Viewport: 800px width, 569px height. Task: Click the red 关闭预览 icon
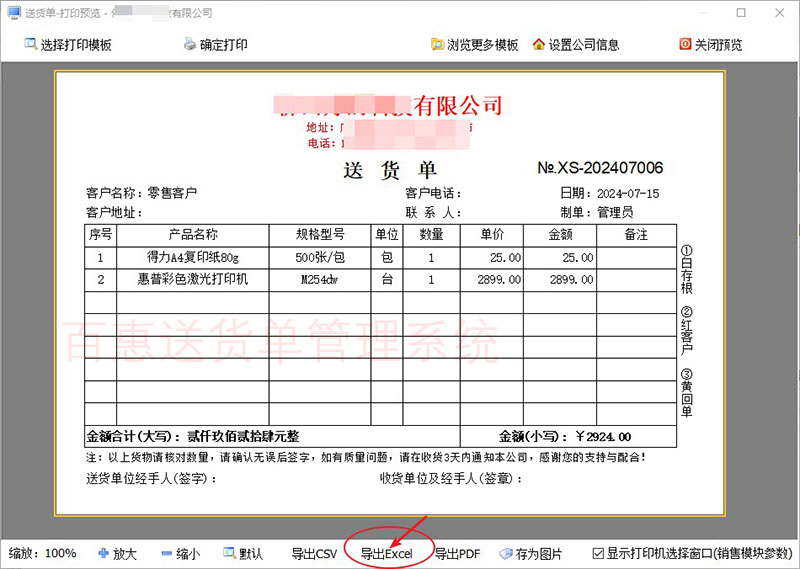685,44
